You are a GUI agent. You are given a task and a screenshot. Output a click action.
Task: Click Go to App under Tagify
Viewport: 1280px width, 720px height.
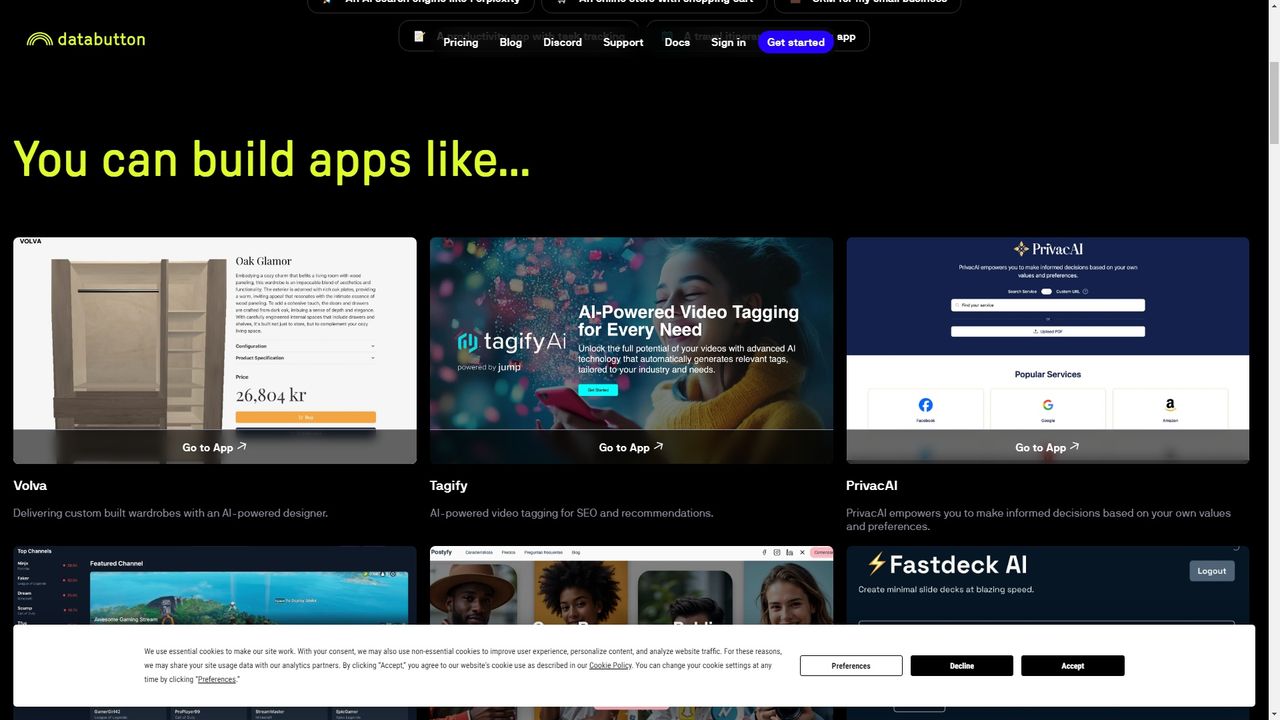631,447
